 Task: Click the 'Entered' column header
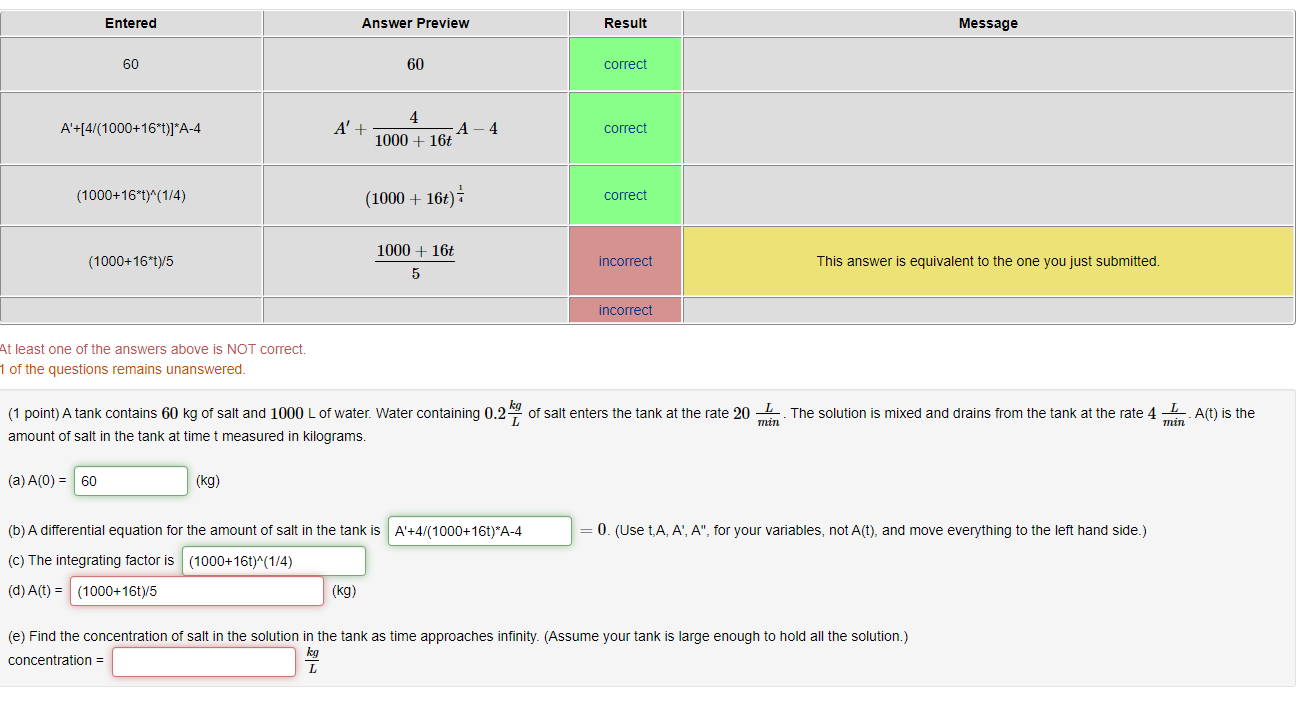coord(130,23)
